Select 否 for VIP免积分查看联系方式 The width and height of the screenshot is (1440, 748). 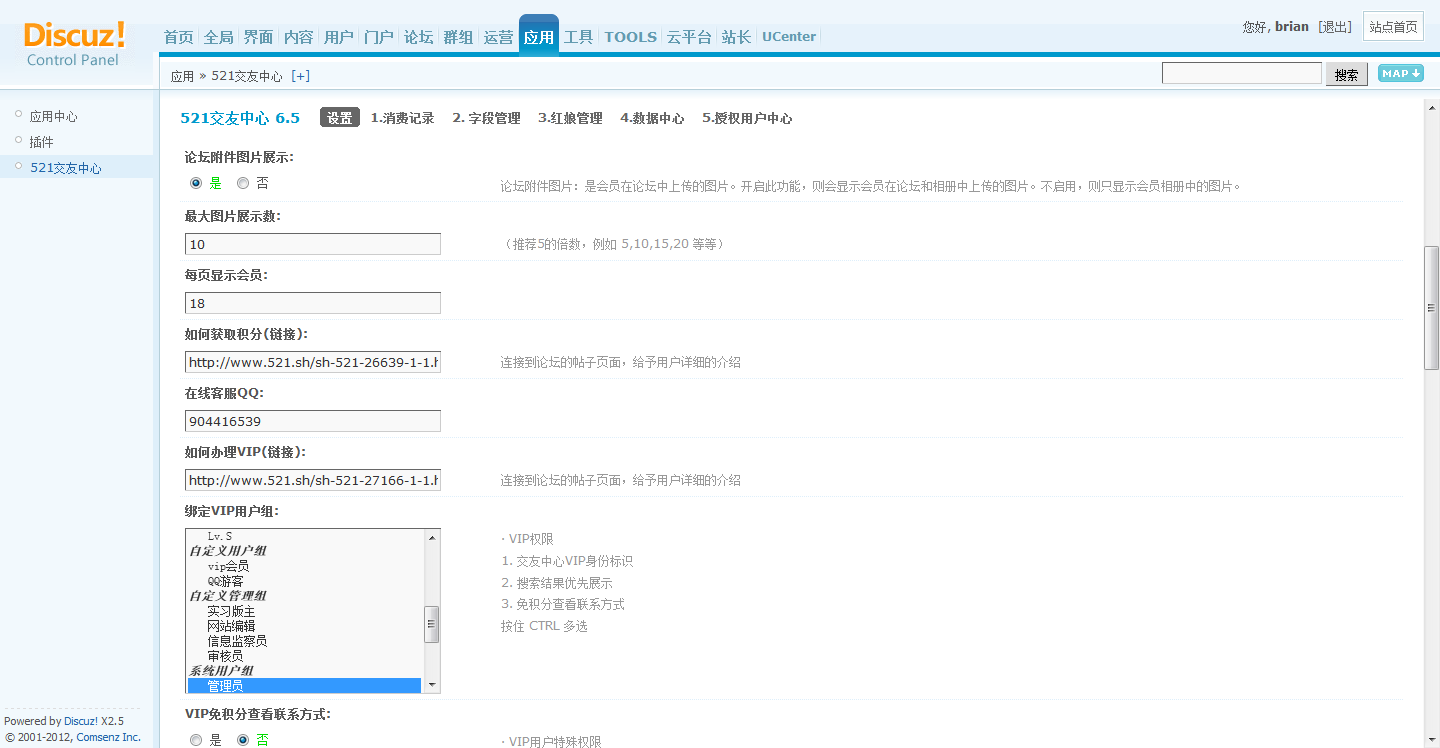pos(243,740)
